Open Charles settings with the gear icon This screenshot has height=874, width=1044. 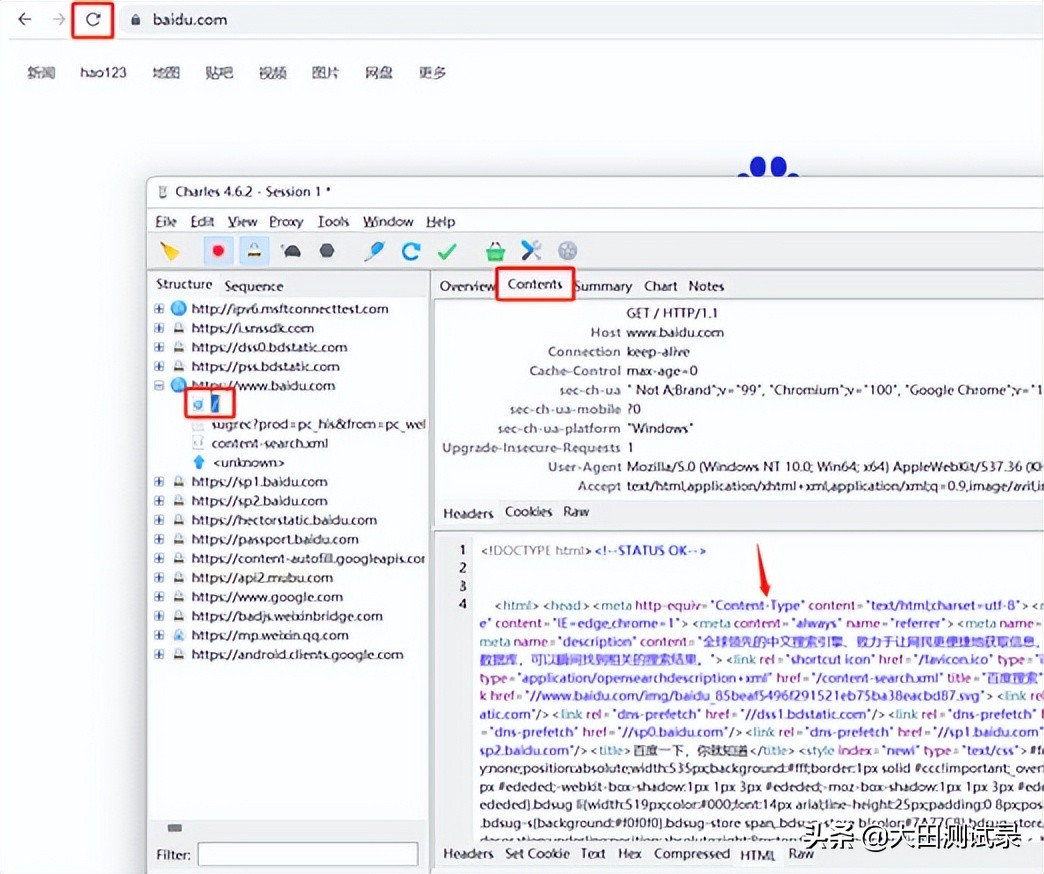(567, 251)
